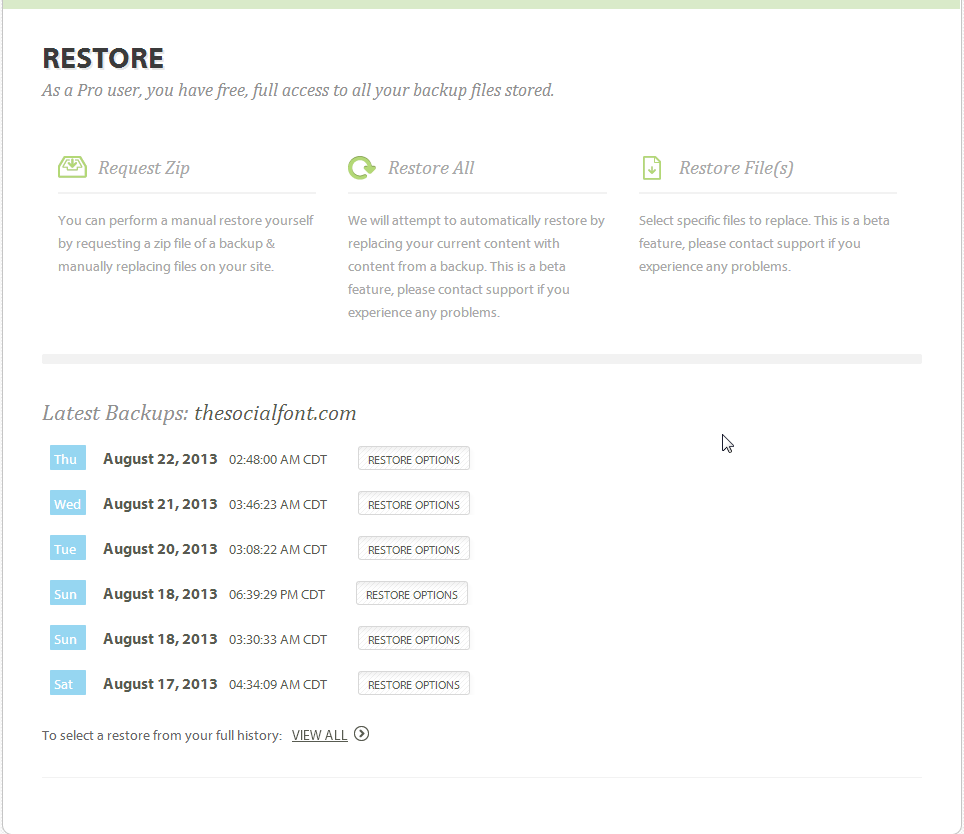Click the 'Latest Backups: thesocialfont.com' heading
Viewport: 964px width, 834px height.
(199, 413)
